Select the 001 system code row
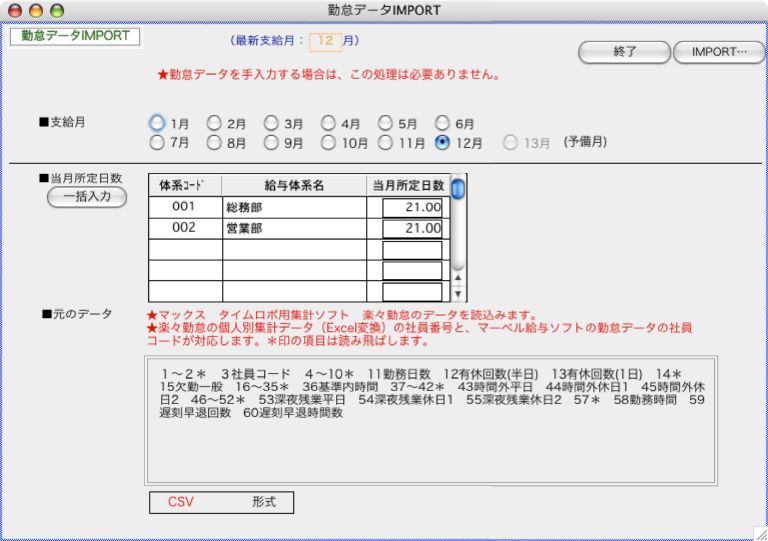Viewport: 768px width, 541px height. (184, 207)
